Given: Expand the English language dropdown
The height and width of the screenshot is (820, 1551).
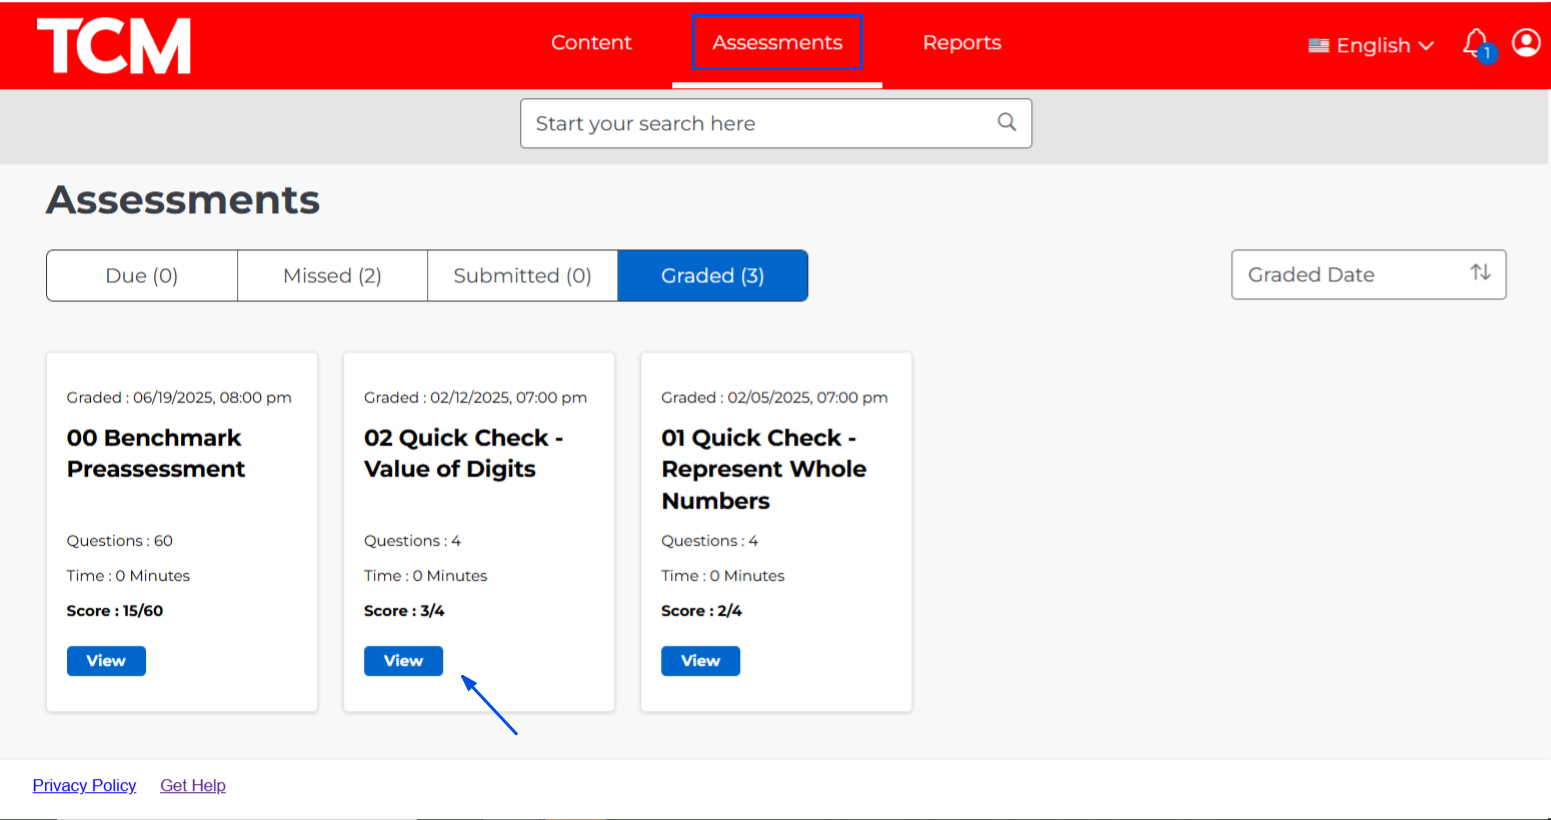Looking at the screenshot, I should click(x=1384, y=46).
